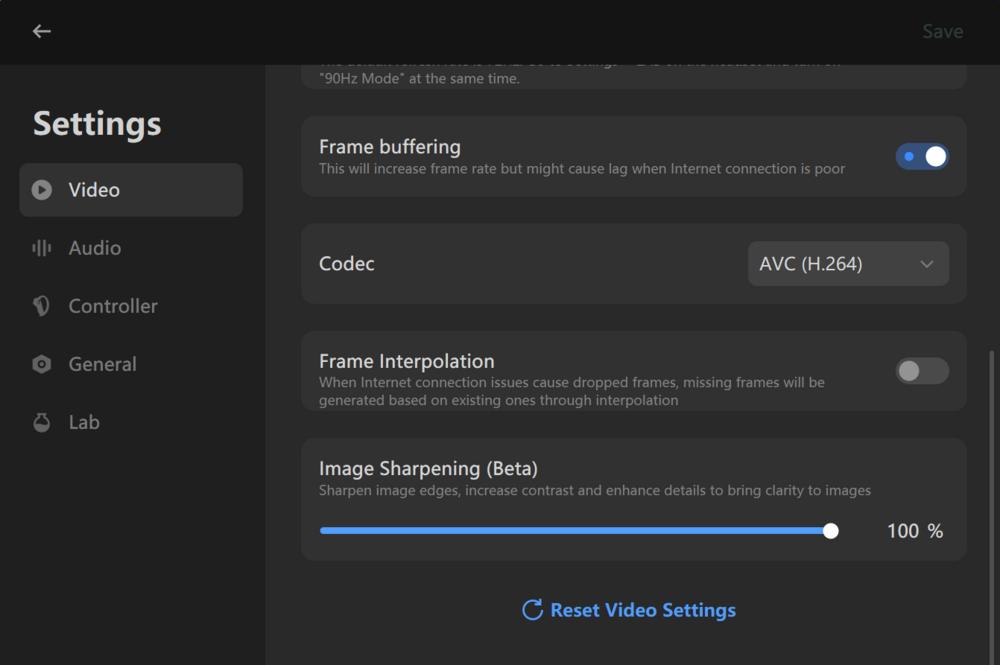Screen dimensions: 1000x665
Task: Enable the Frame Interpolation toggle
Action: pyautogui.click(x=922, y=371)
